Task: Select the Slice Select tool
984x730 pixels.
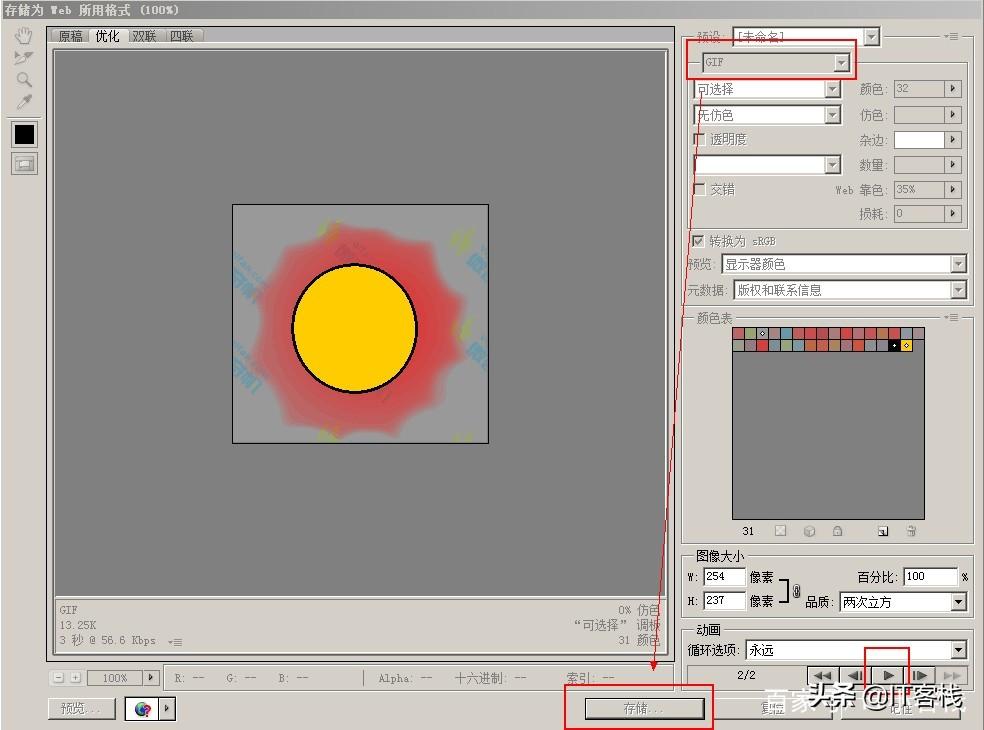Action: (24, 58)
